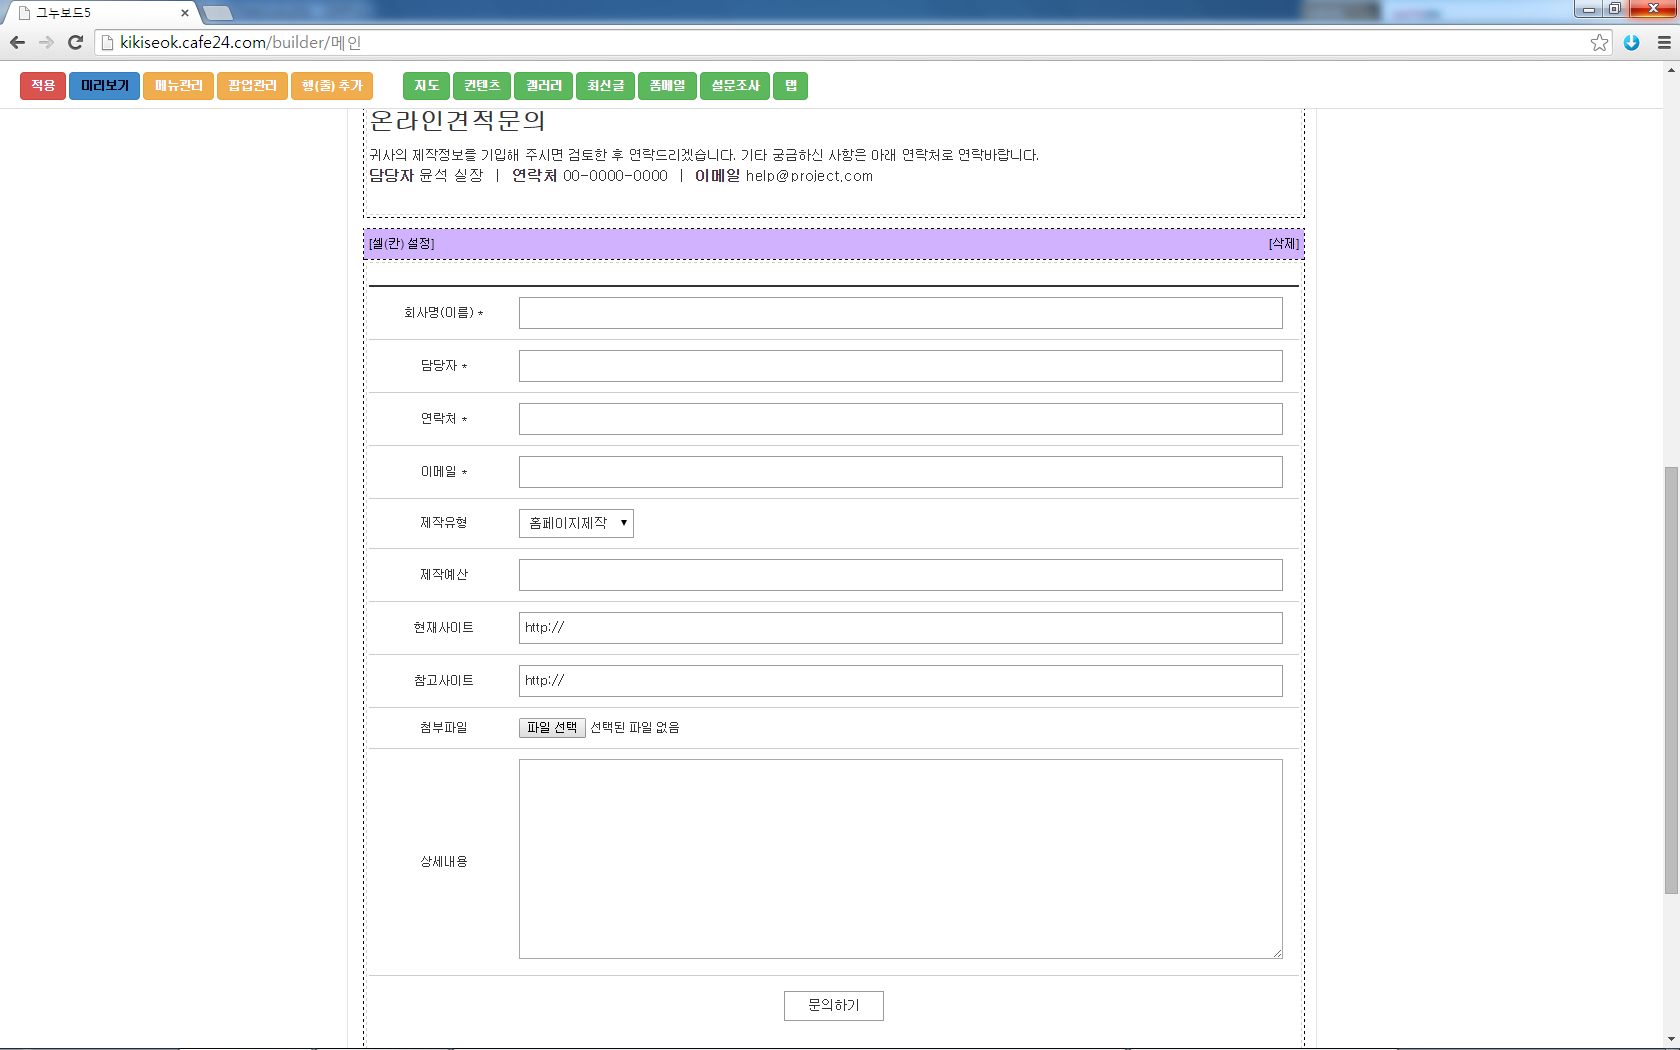The height and width of the screenshot is (1050, 1680).
Task: Open 미리보기 preview
Action: (x=104, y=86)
